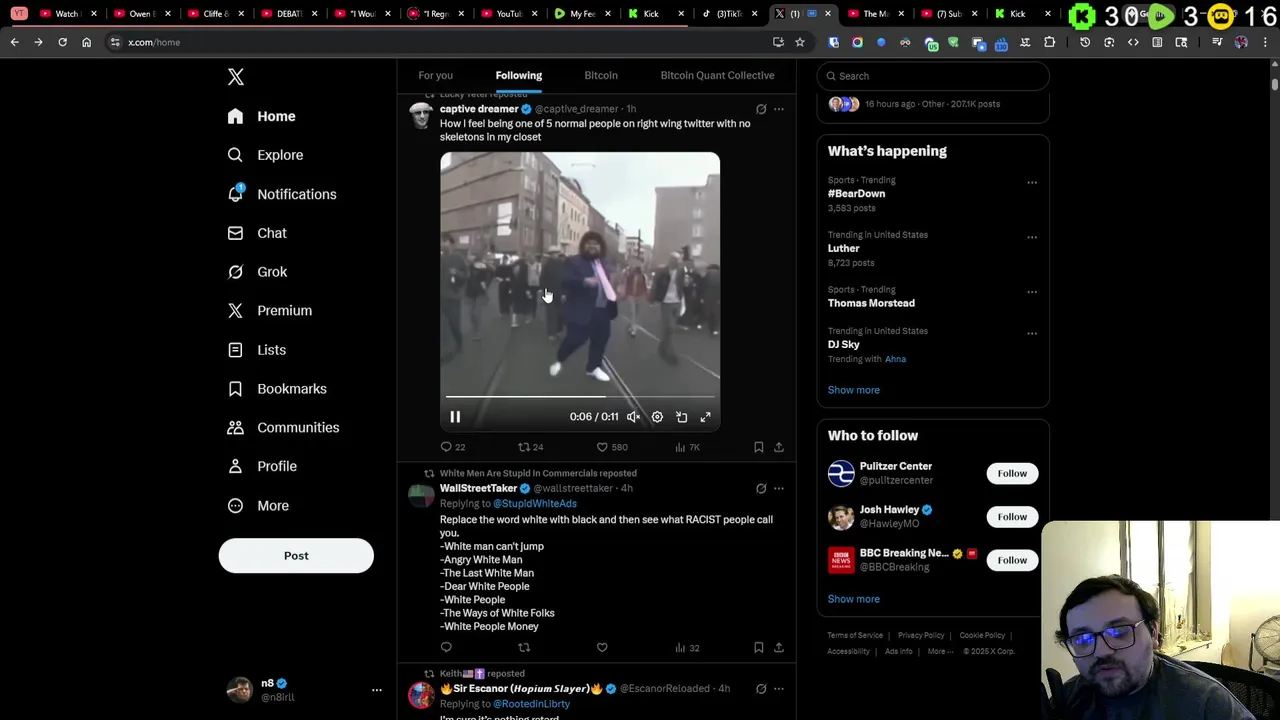Follow Josh Hawley
1280x720 pixels.
tap(1012, 517)
